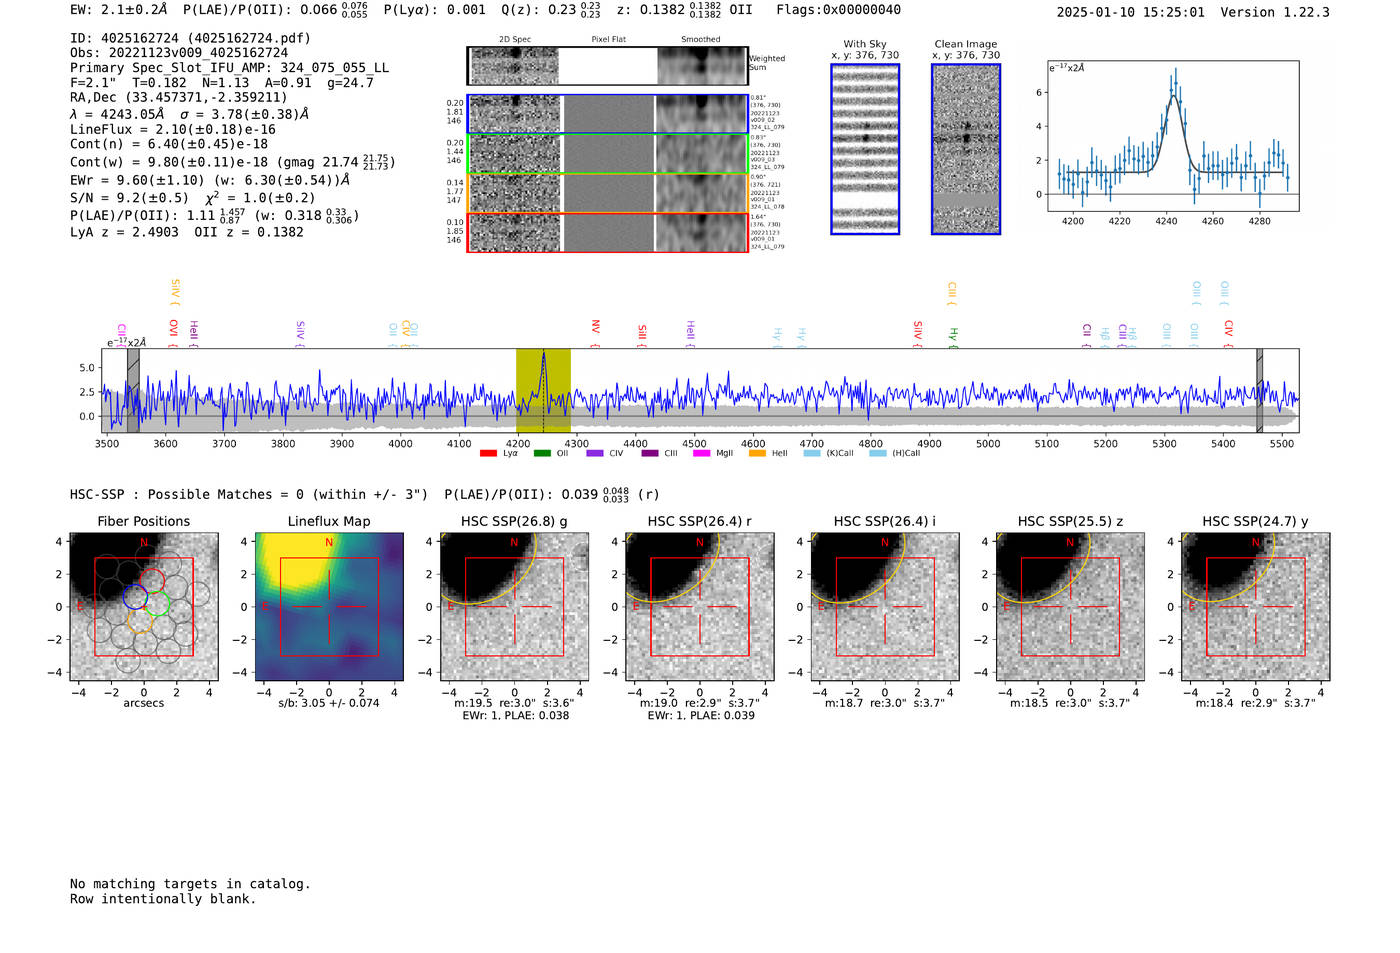Click the red OVI line marker label
This screenshot has width=1400, height=953.
tap(174, 329)
